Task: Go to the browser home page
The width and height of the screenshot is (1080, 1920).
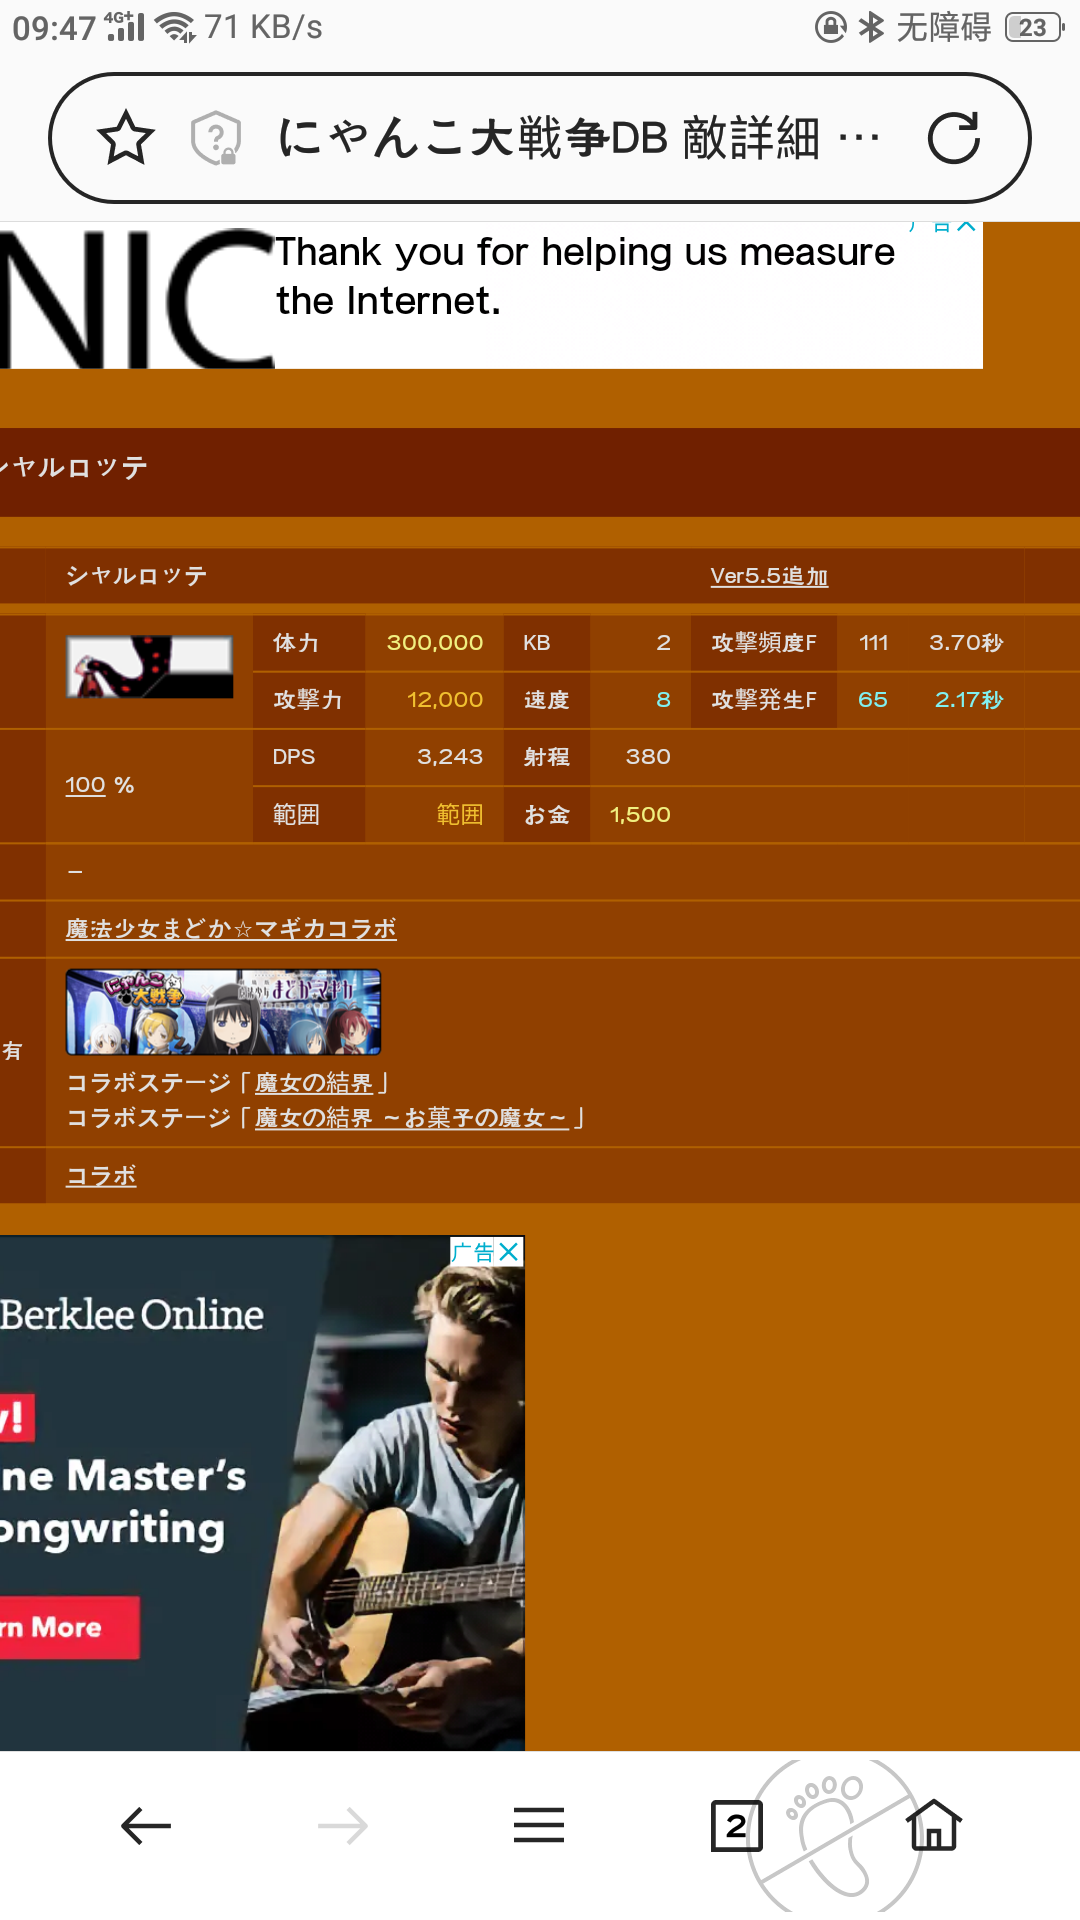Action: [934, 1824]
